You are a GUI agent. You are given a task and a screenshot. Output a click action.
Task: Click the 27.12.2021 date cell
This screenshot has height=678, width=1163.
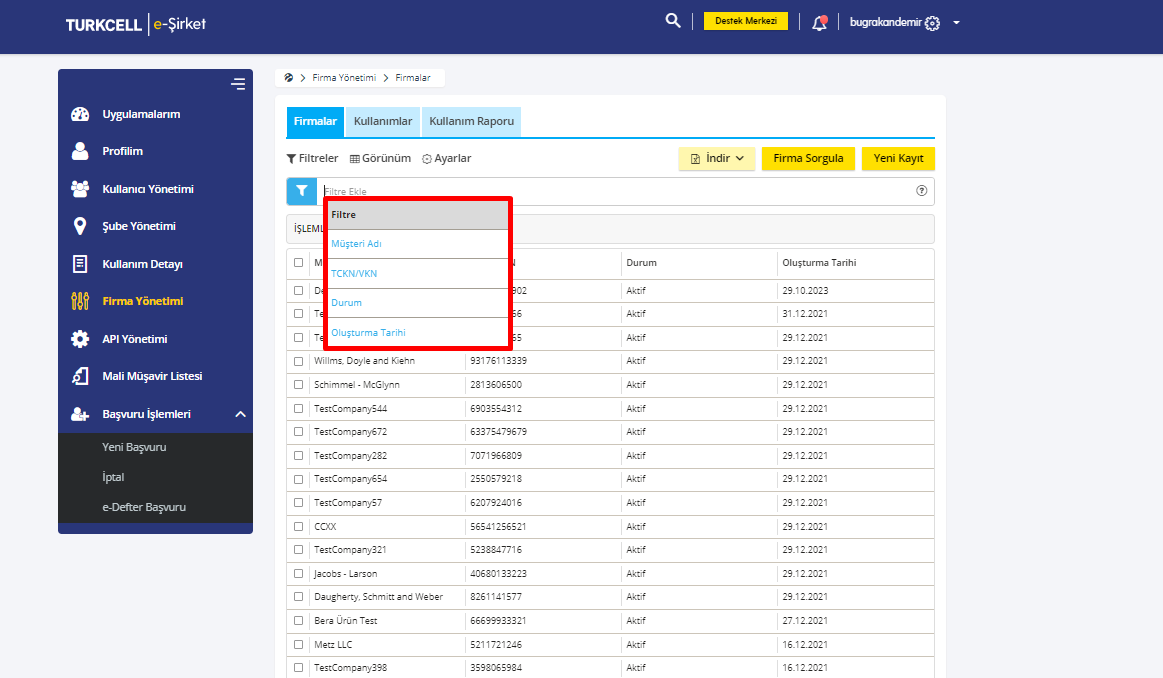click(x=805, y=621)
